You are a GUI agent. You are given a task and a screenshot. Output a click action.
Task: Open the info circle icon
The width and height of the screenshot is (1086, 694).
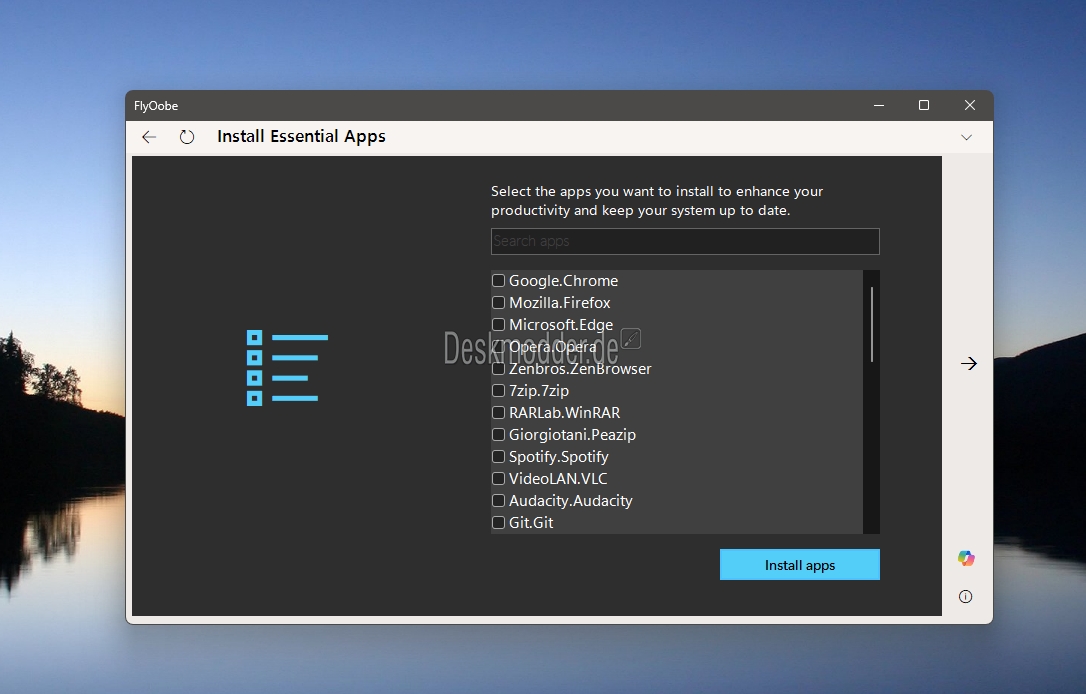[x=965, y=596]
